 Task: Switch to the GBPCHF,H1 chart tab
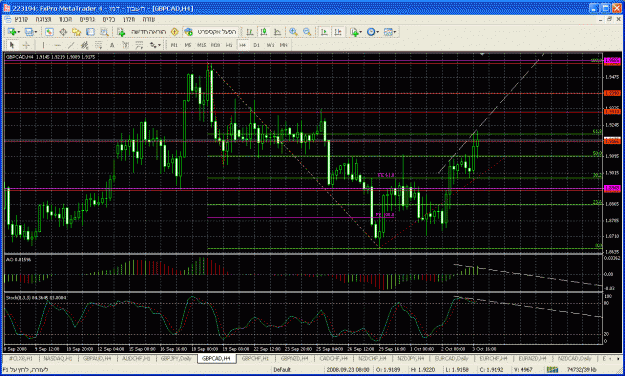(x=255, y=358)
